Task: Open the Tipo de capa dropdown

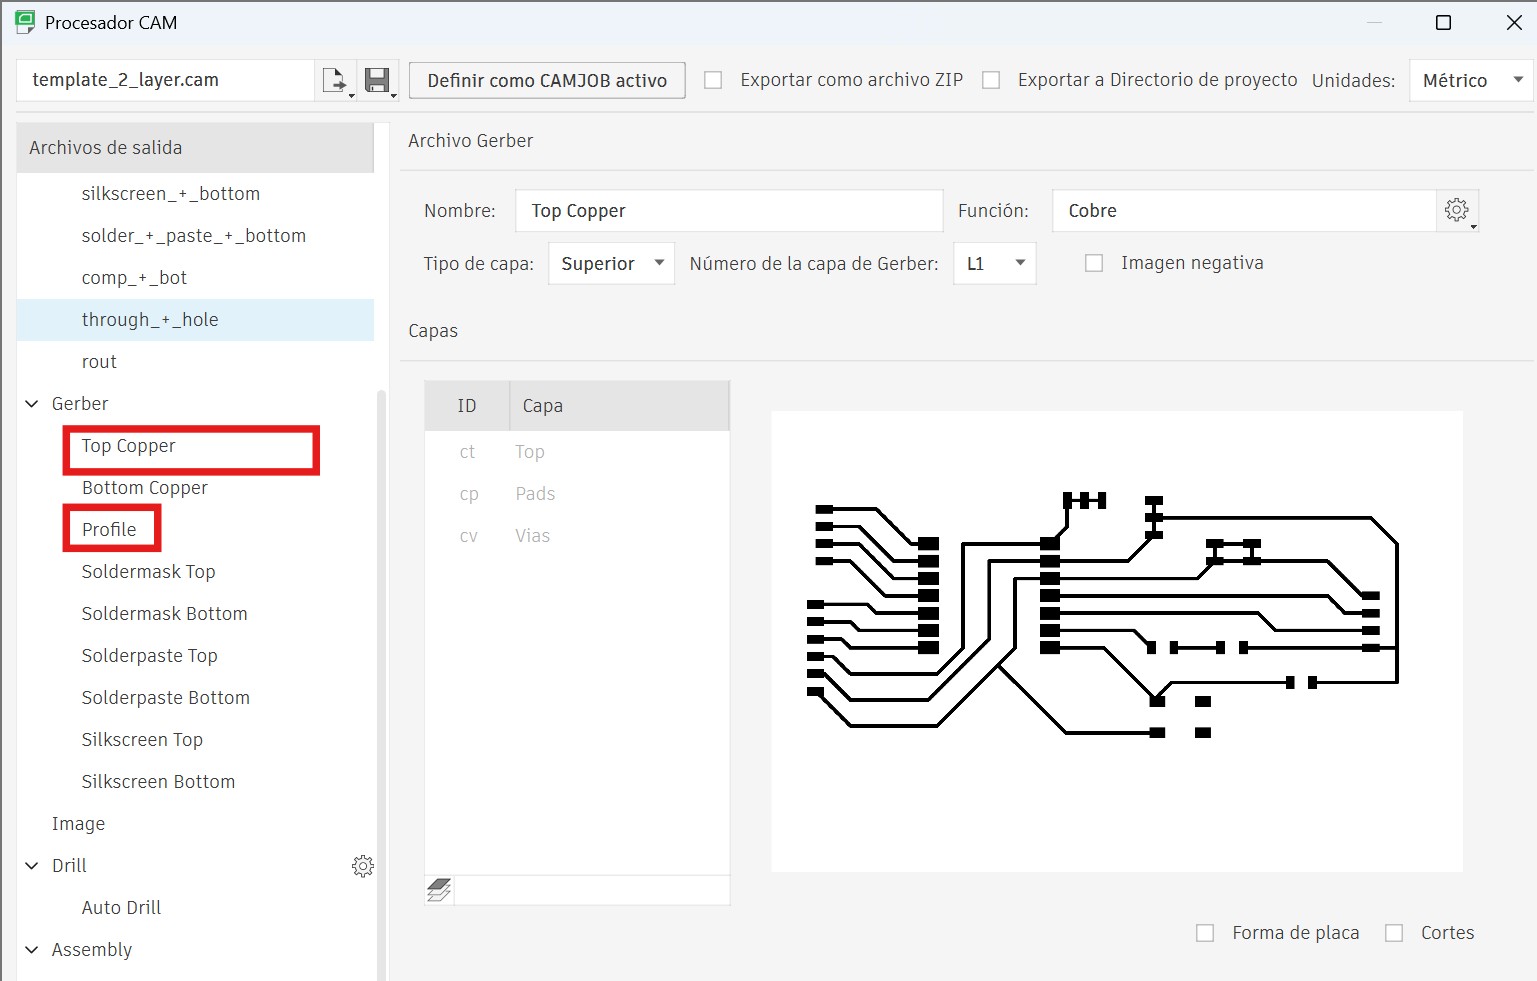Action: point(611,263)
